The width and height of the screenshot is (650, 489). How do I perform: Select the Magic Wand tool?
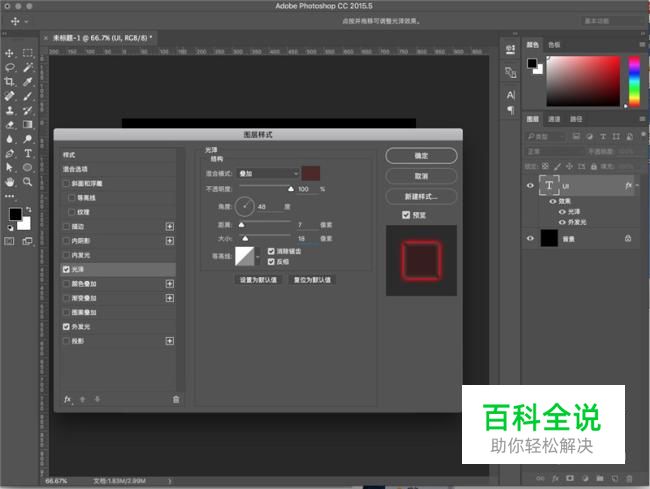tap(27, 67)
